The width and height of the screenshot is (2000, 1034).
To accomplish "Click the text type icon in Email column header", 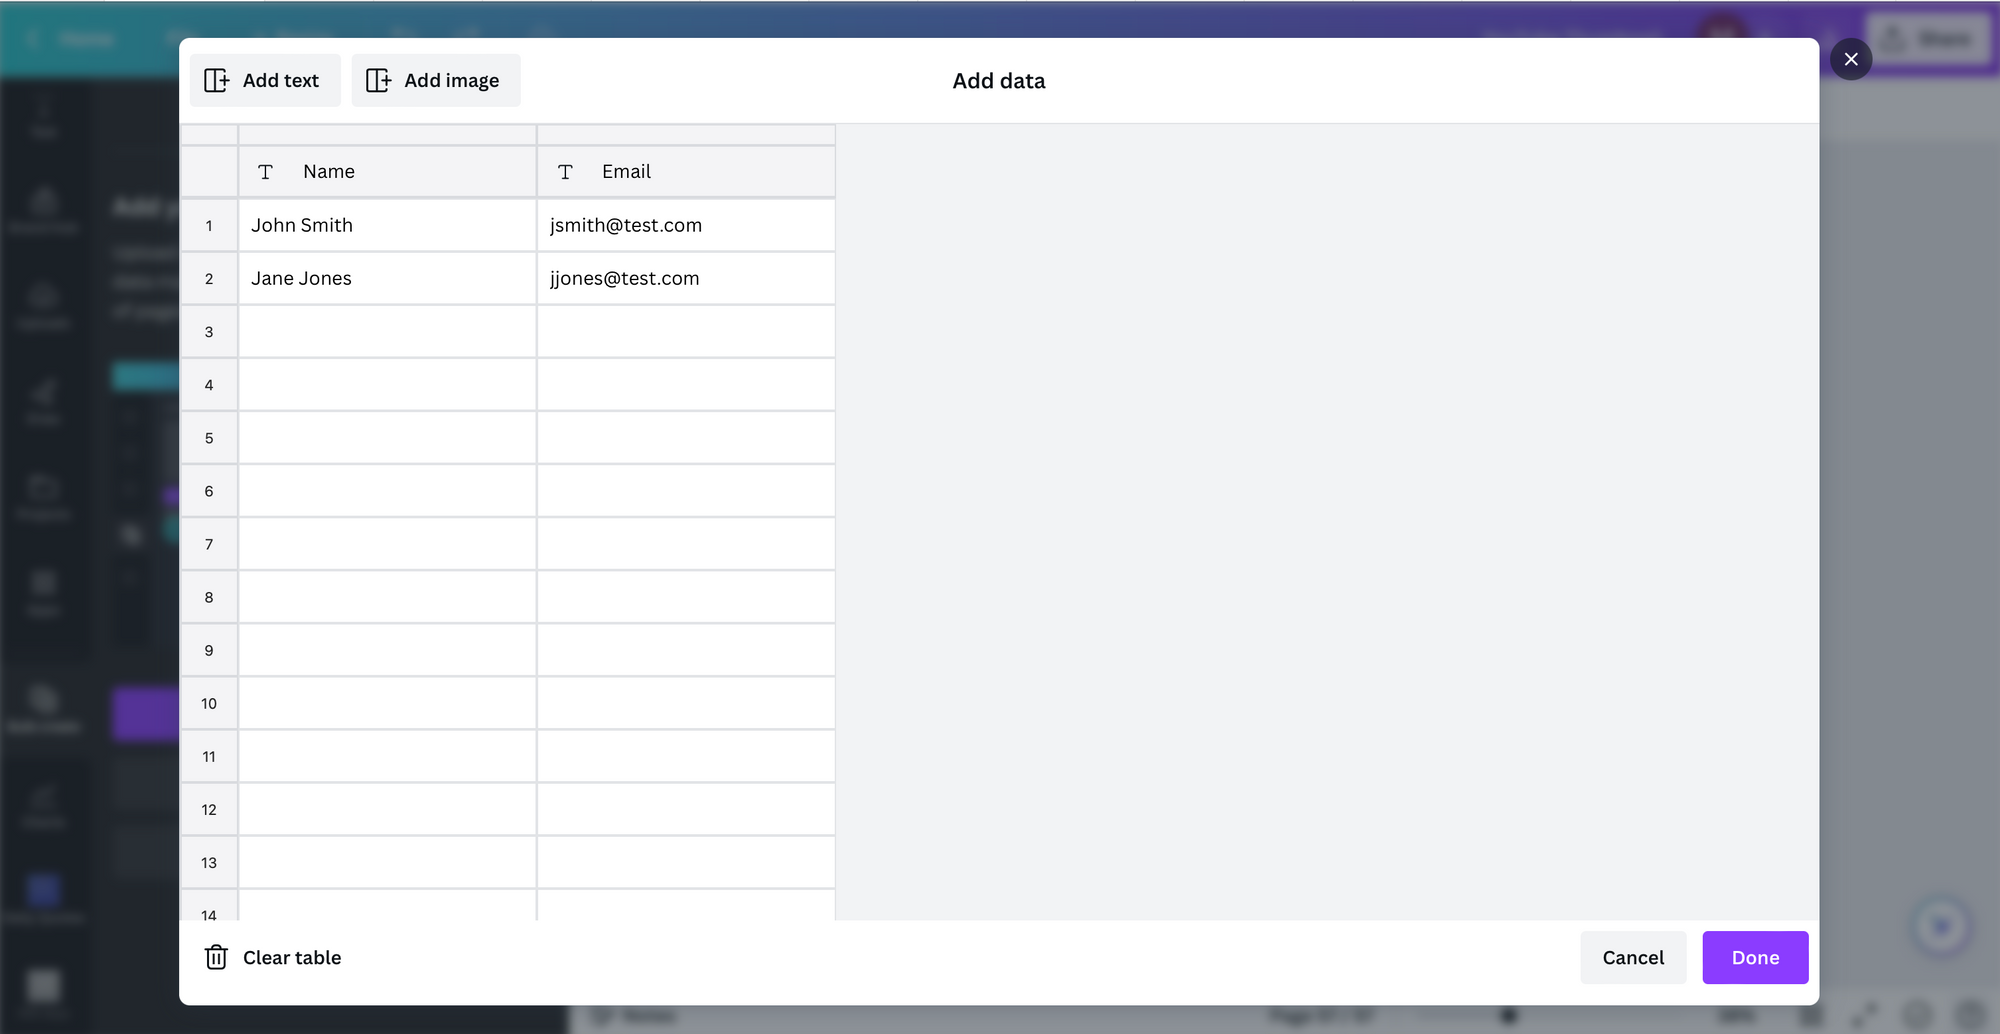I will tap(566, 171).
